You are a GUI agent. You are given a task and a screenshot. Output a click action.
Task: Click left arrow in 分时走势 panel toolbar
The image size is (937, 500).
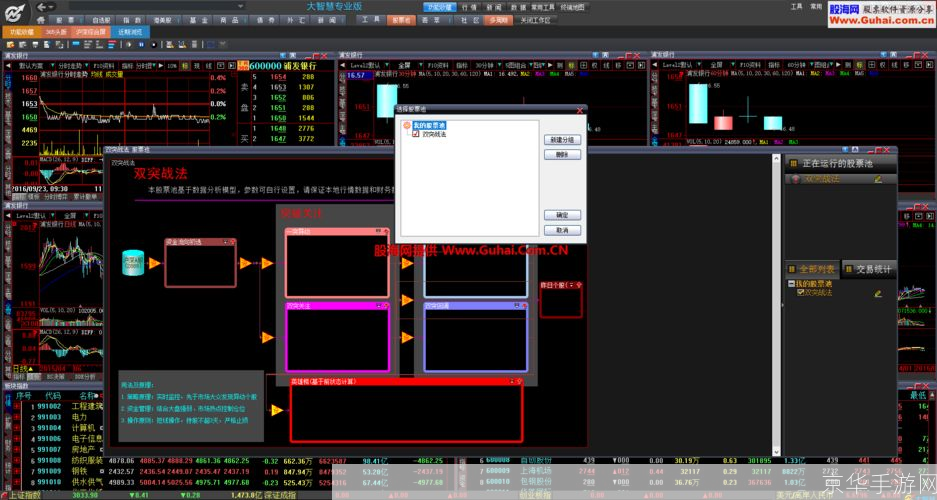click(8, 65)
